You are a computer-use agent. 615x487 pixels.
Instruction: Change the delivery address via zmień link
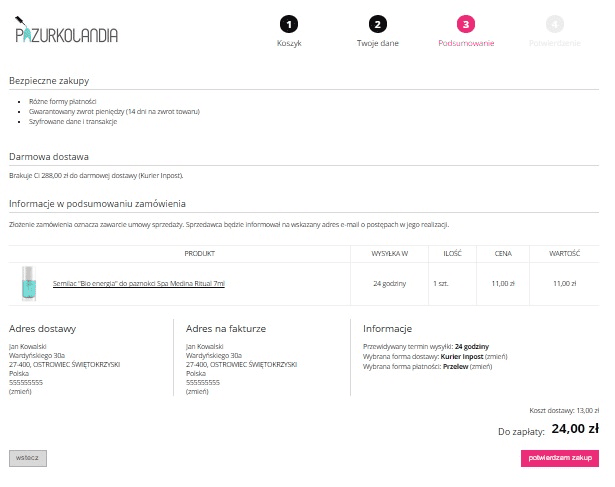tap(20, 391)
